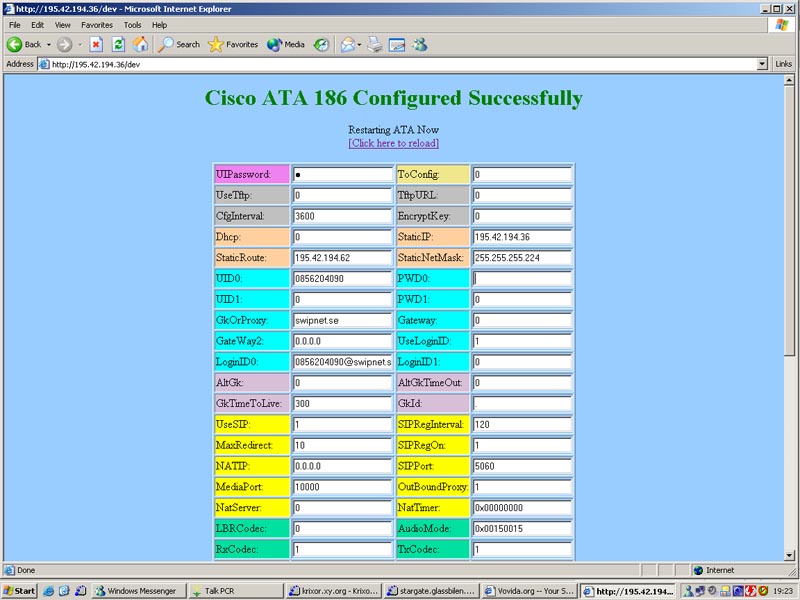
Task: Click the CfgInterval field showing 3600
Action: pos(342,216)
